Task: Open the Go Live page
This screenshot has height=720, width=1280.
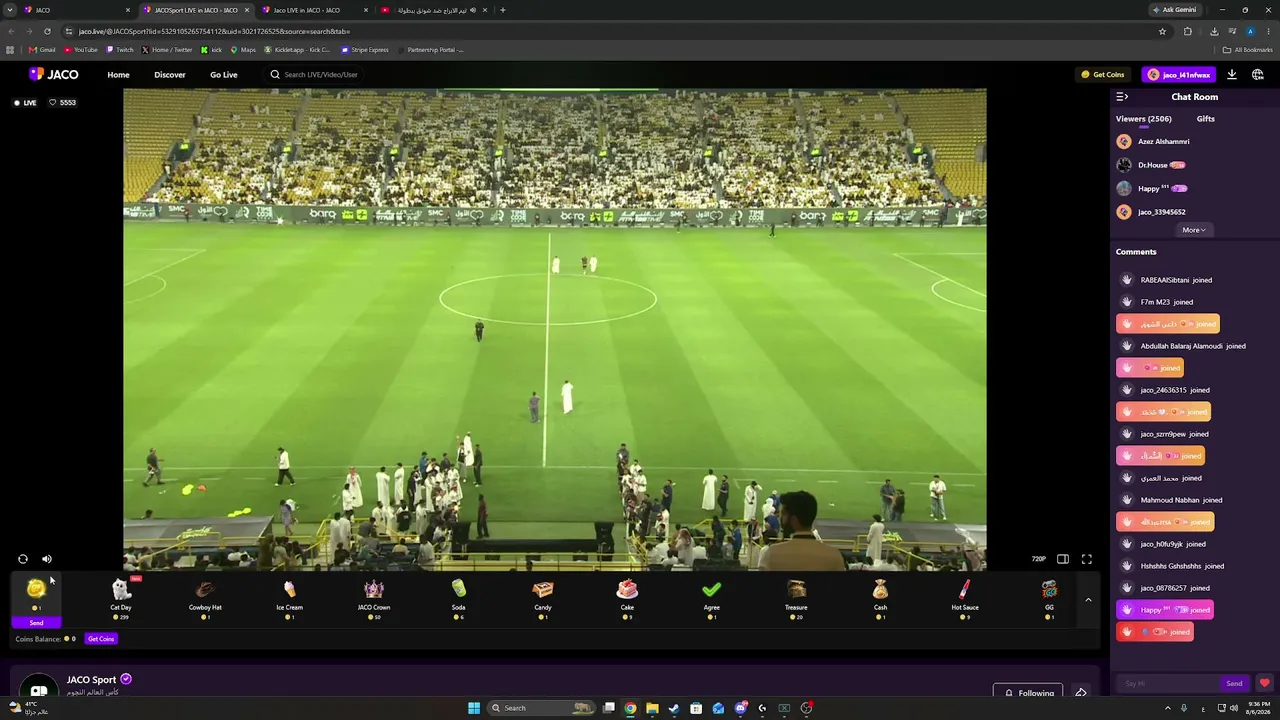Action: coord(224,75)
